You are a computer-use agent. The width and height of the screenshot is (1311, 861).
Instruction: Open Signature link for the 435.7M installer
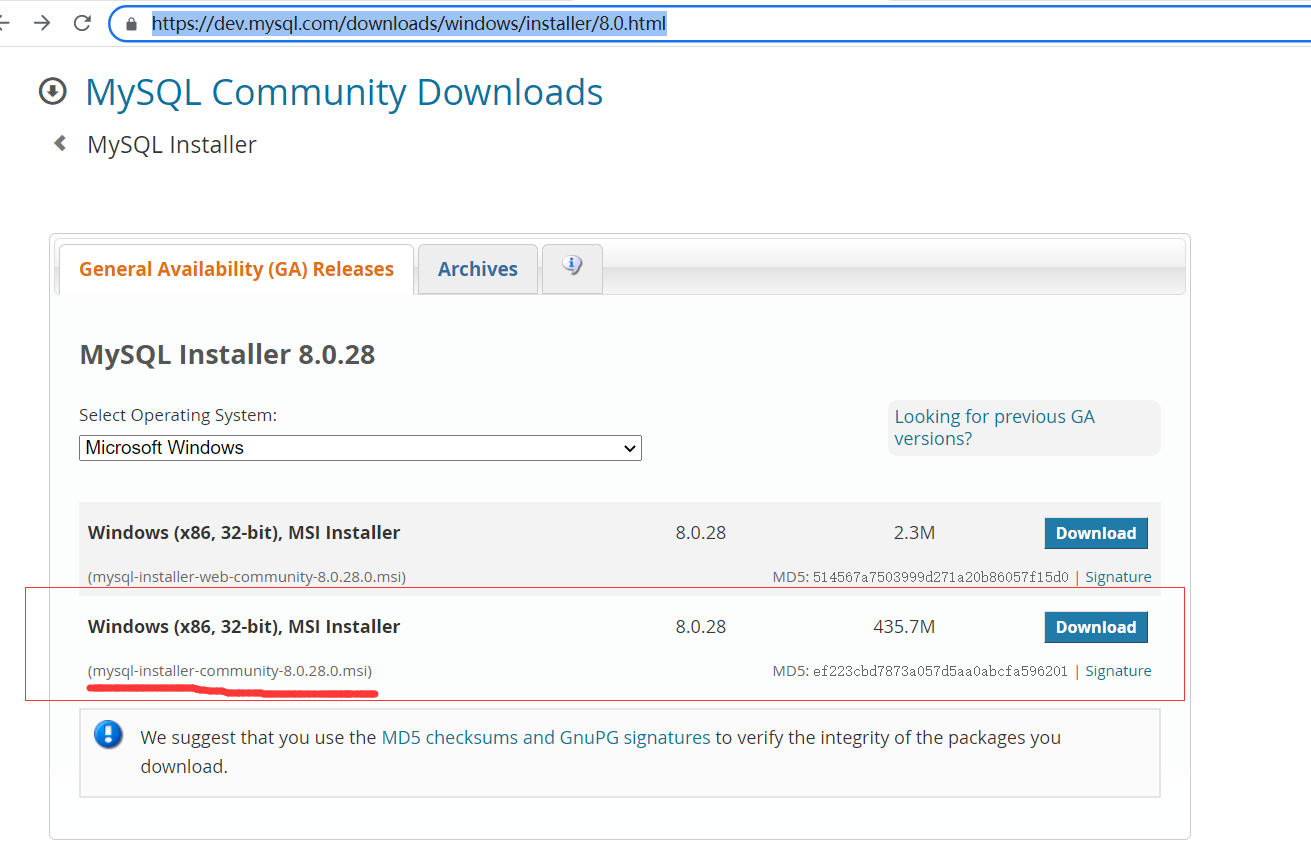coord(1118,671)
